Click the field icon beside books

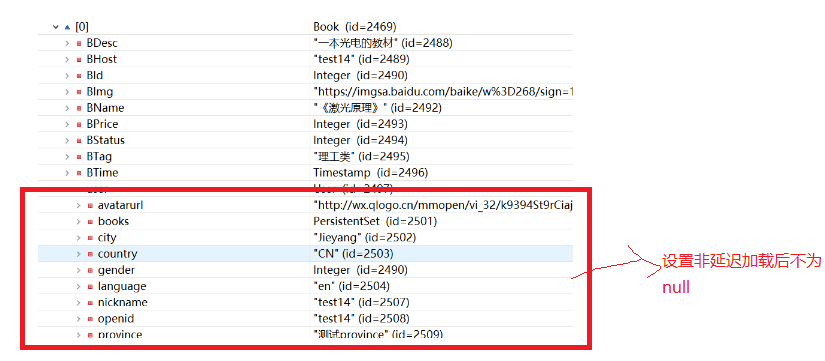[90, 222]
